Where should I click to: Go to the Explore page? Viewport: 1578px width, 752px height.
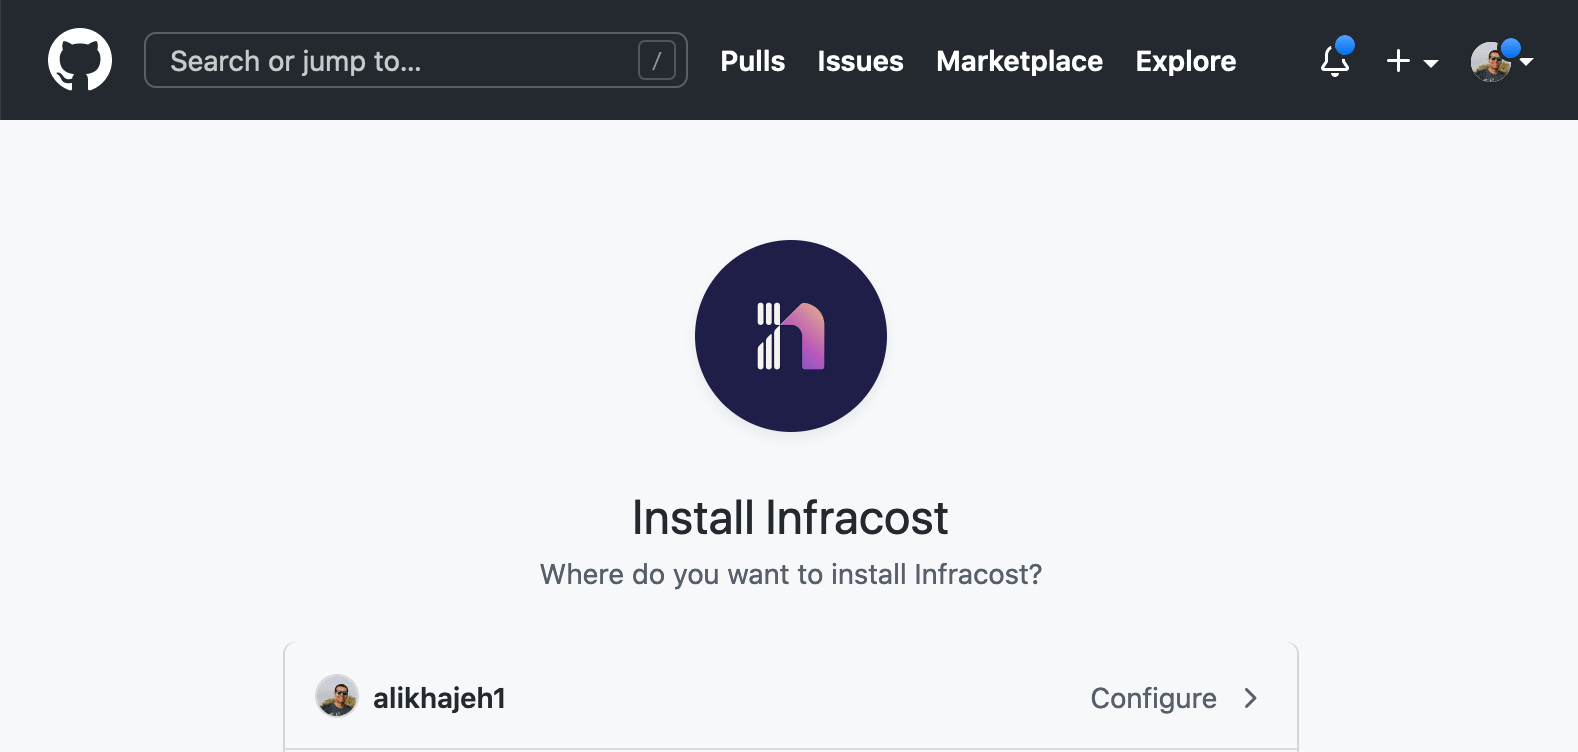1186,61
